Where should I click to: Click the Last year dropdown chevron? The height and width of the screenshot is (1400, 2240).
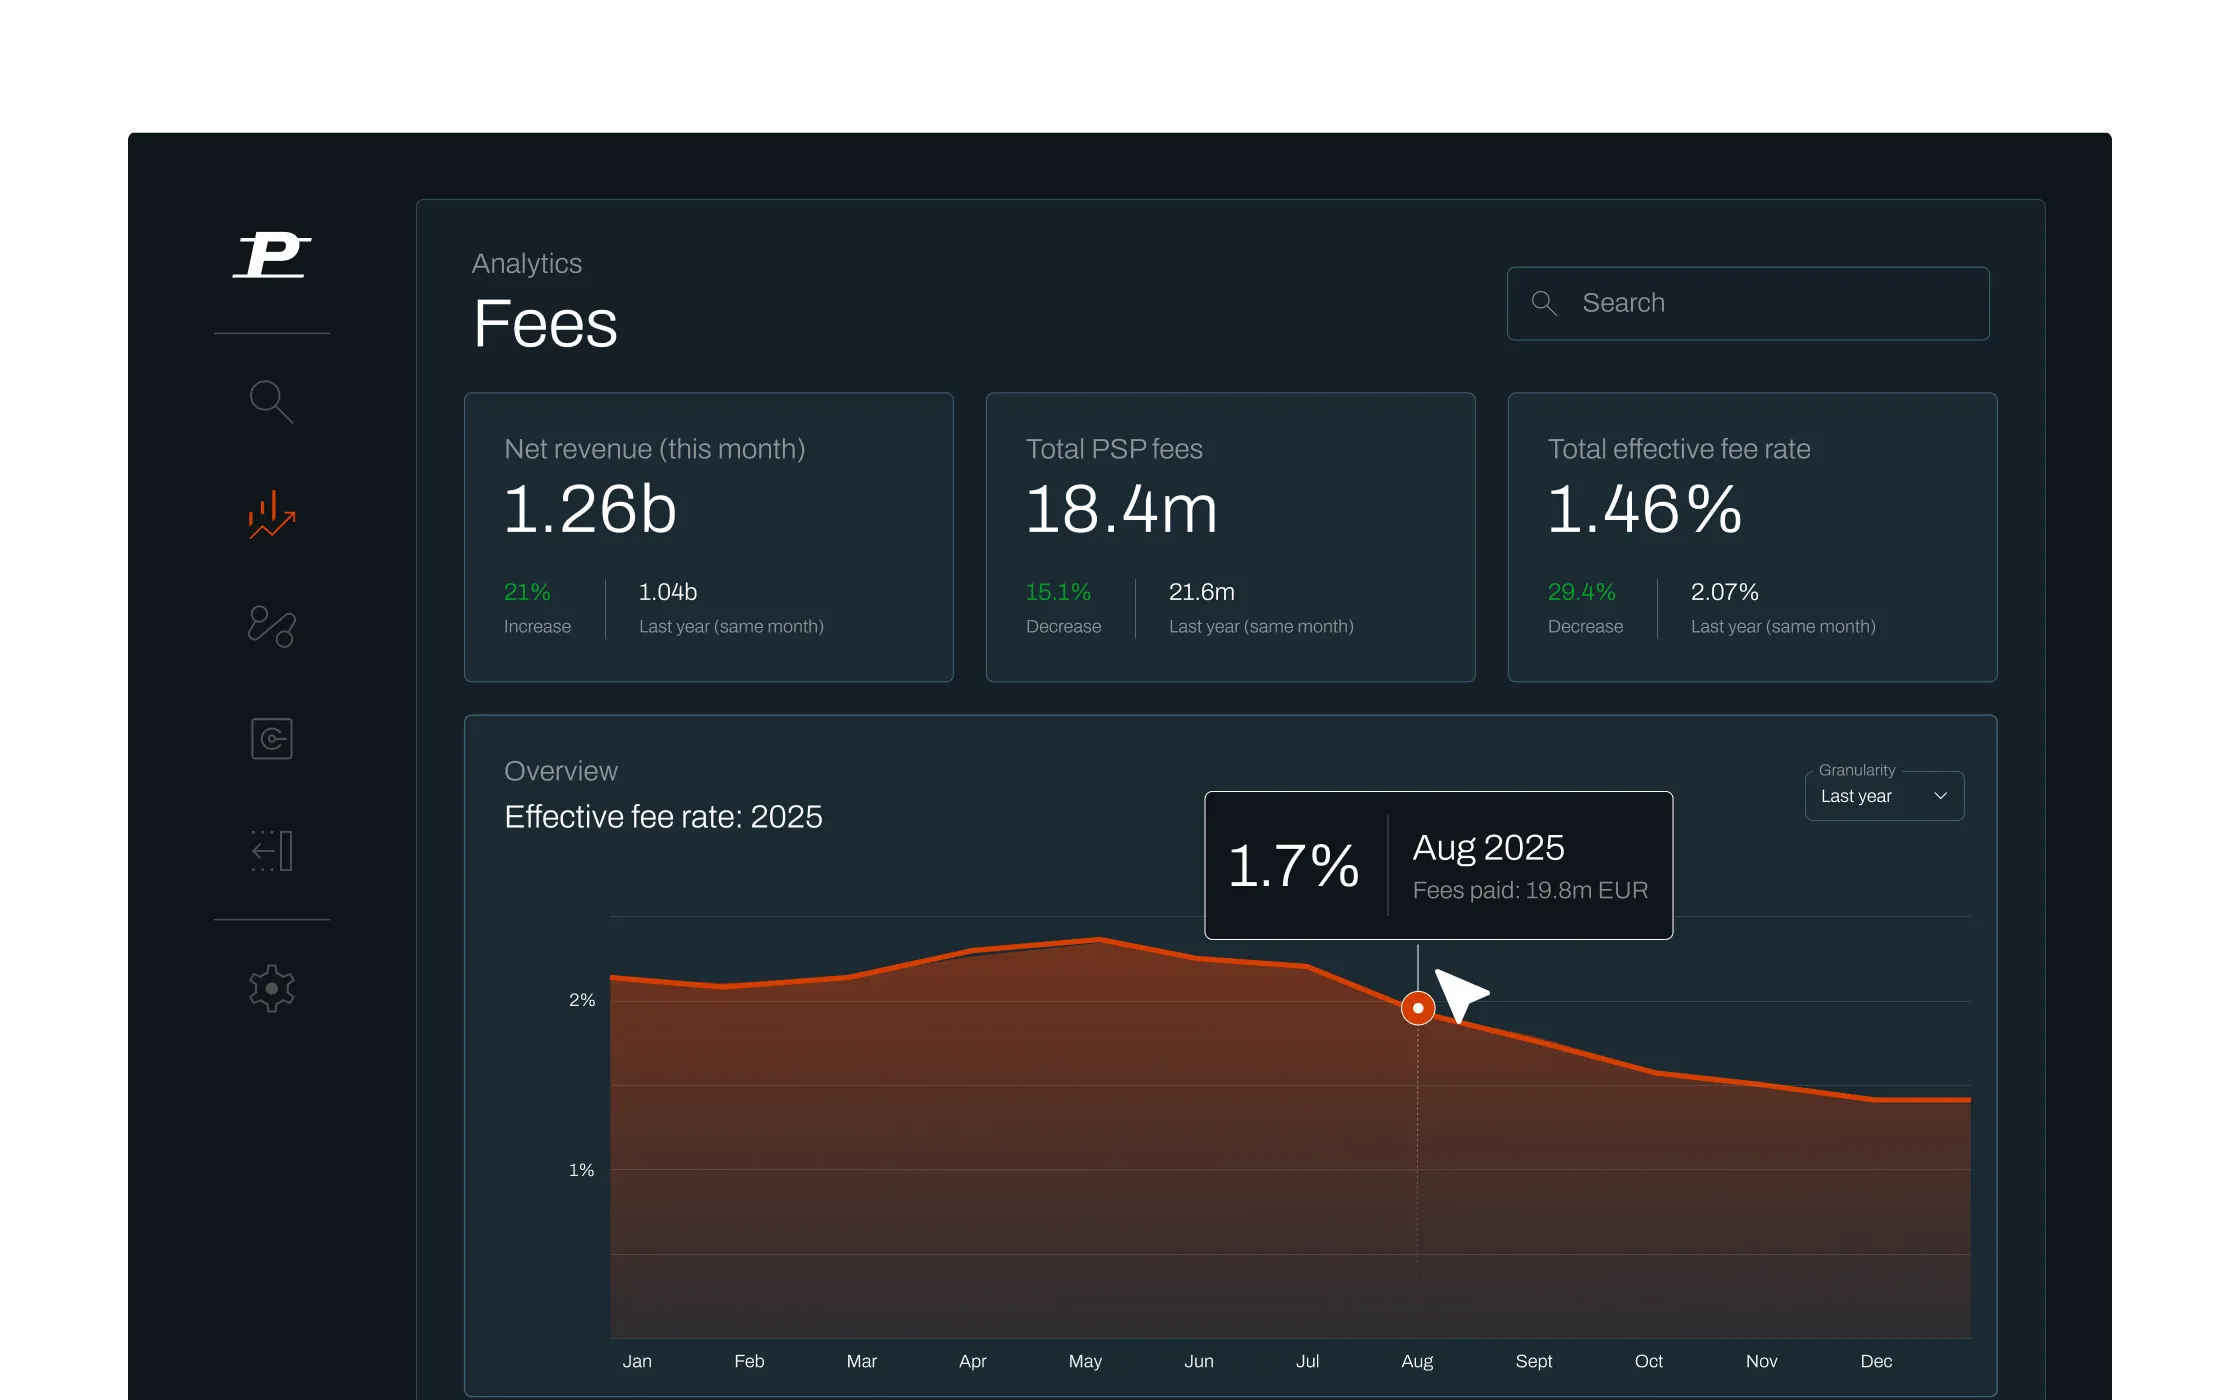[1940, 796]
